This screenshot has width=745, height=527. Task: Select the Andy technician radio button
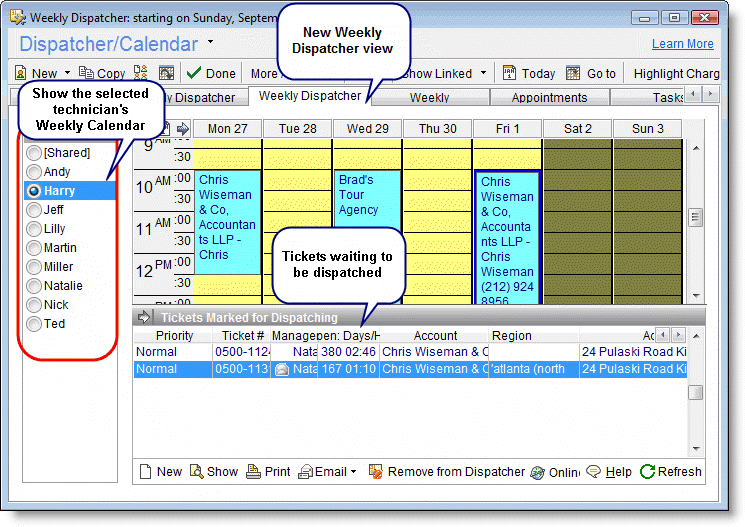pos(35,172)
